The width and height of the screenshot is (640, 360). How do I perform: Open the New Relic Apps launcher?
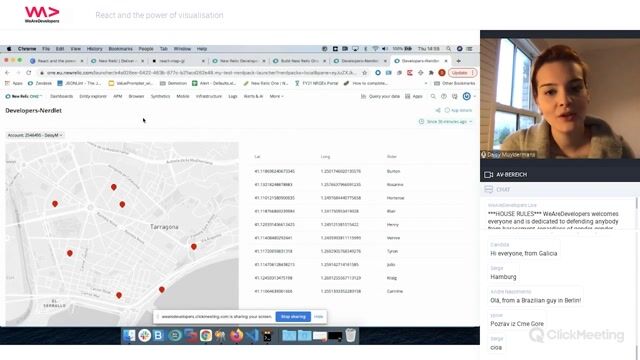click(413, 96)
